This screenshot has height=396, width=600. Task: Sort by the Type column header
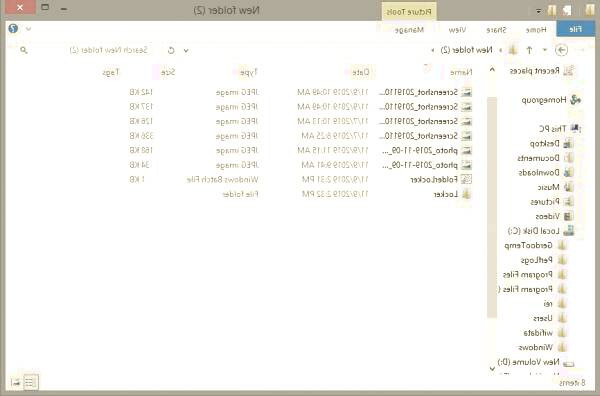click(x=249, y=72)
